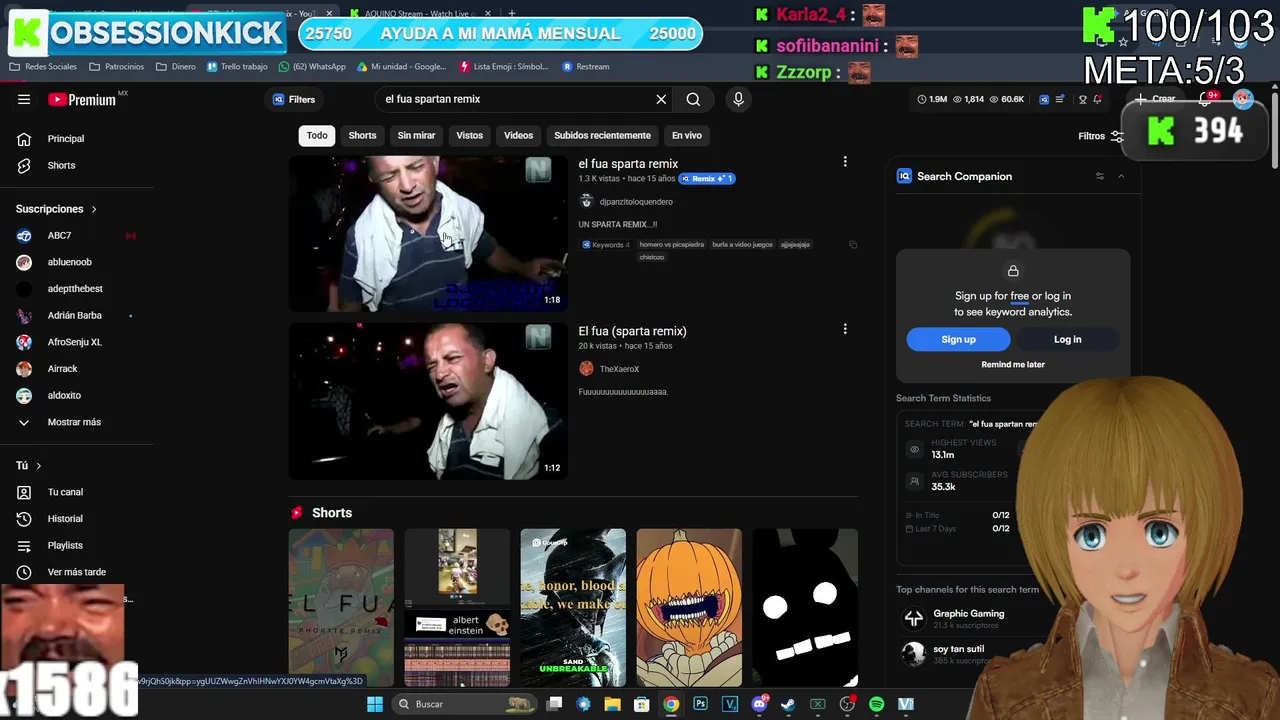This screenshot has height=720, width=1280.
Task: Open the '(62) WhatsApp' bookmark
Action: (x=312, y=67)
